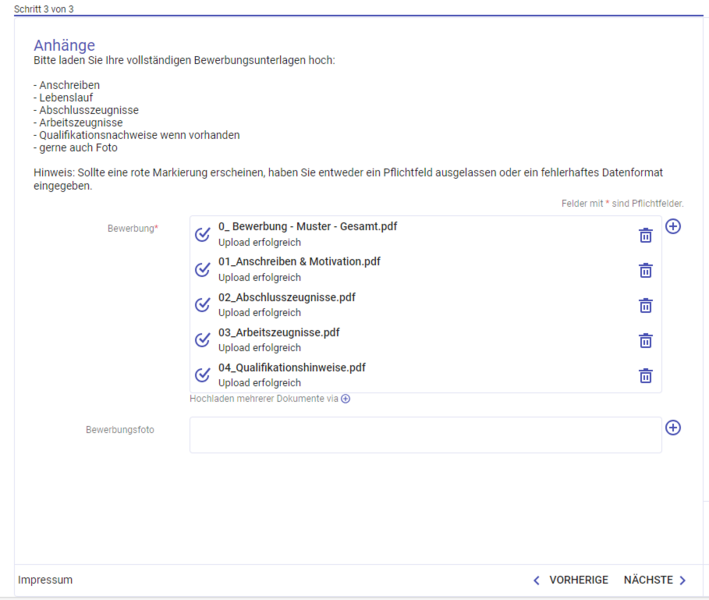This screenshot has height=600, width=709.
Task: Click the 'Hochladen mehrerer Dokumente via' hint
Action: click(264, 399)
